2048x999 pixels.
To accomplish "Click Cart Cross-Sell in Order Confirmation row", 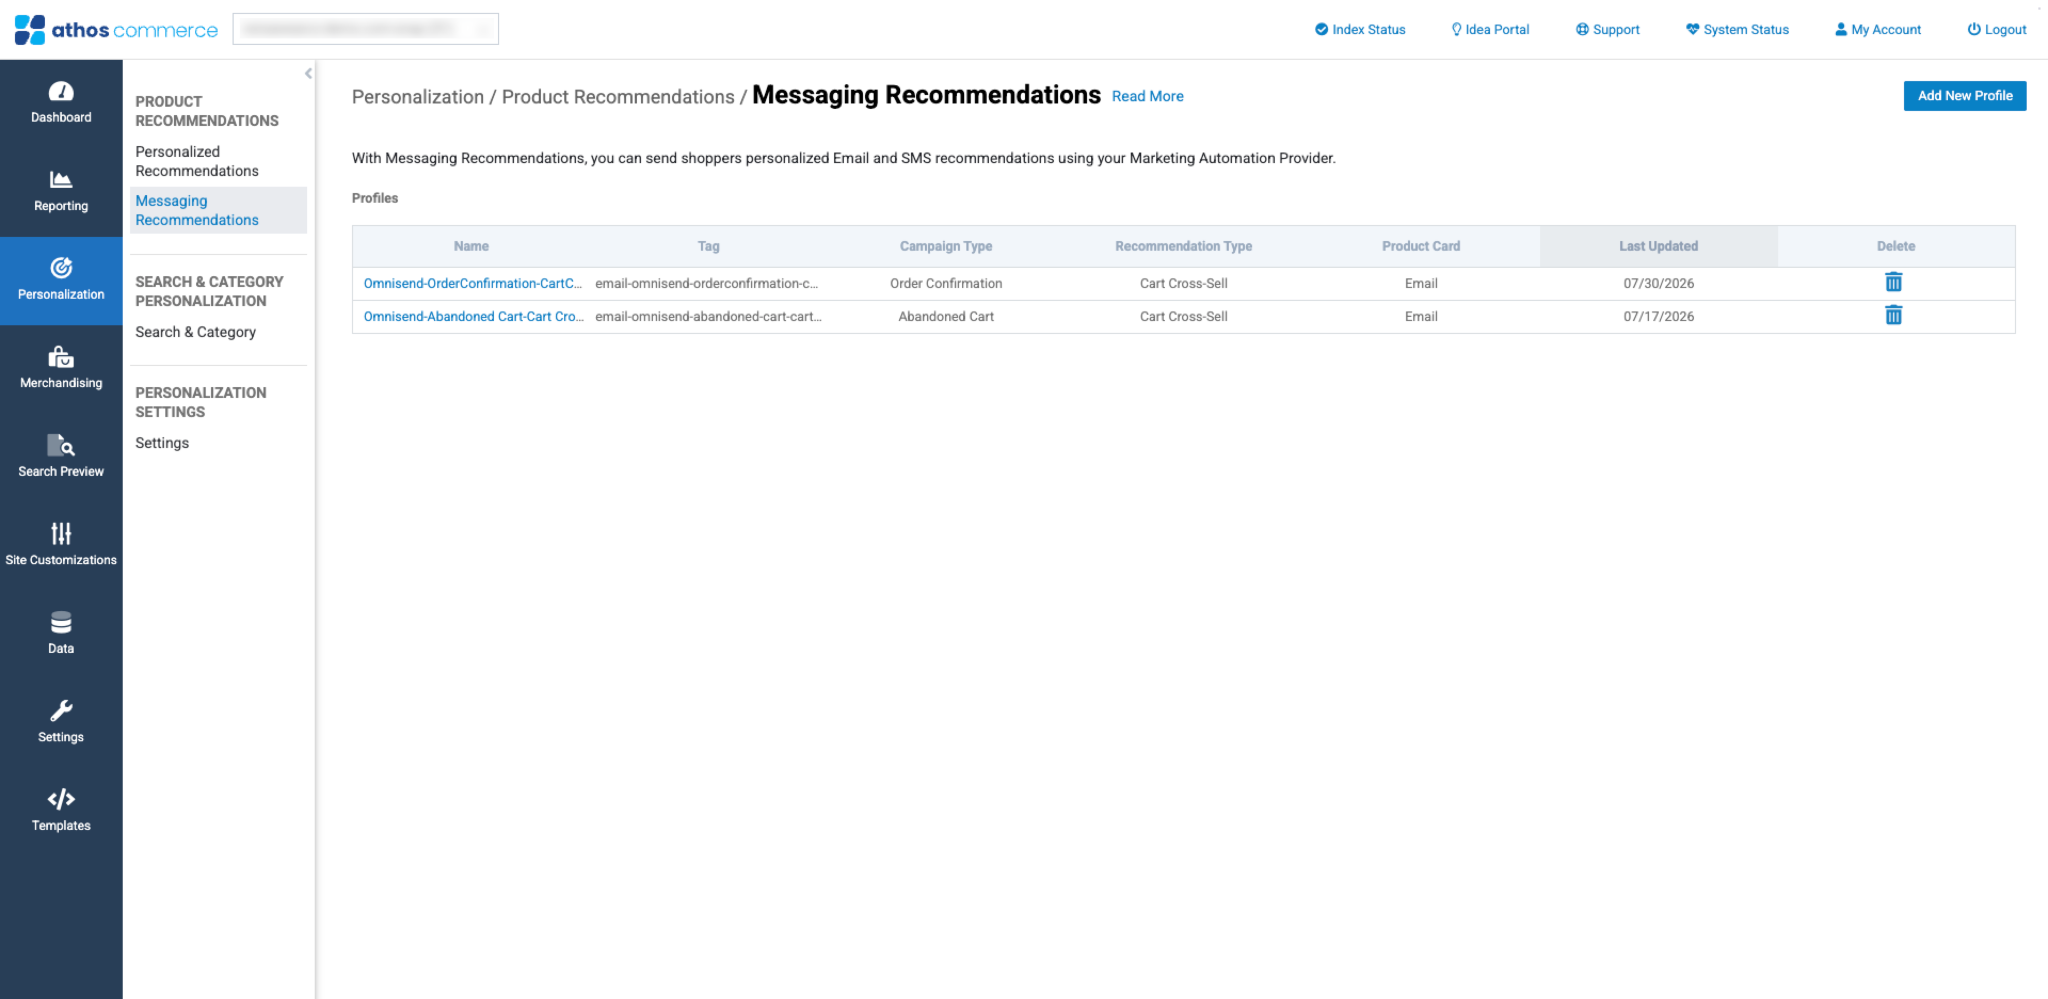I will 1183,284.
